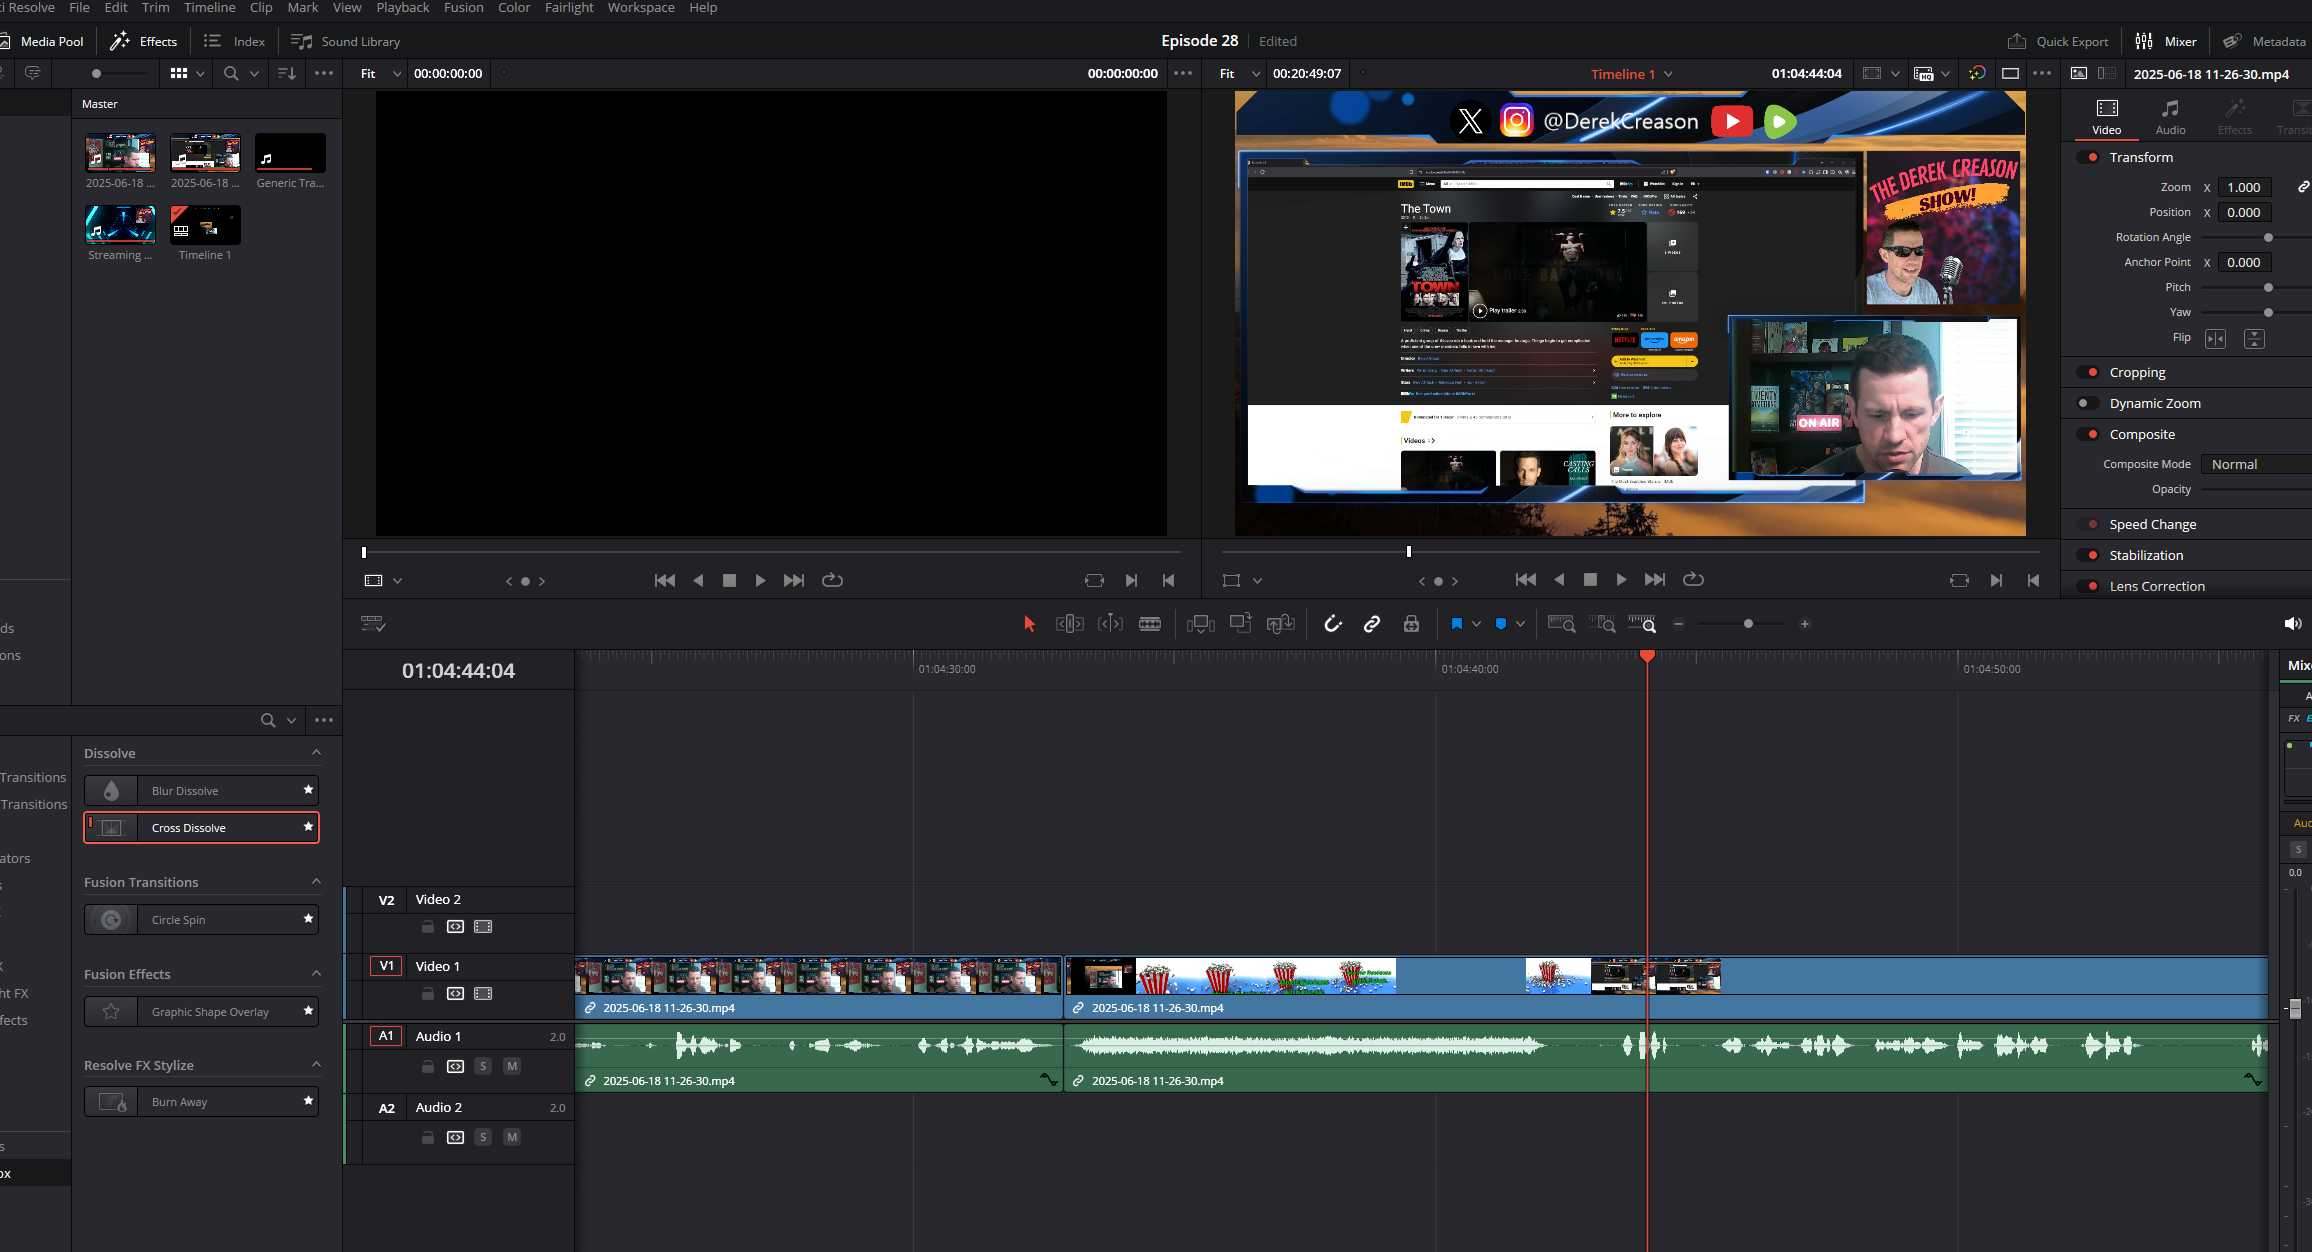Image resolution: width=2312 pixels, height=1252 pixels.
Task: Select Generic Tra... audio clip thumbnail
Action: click(x=290, y=153)
